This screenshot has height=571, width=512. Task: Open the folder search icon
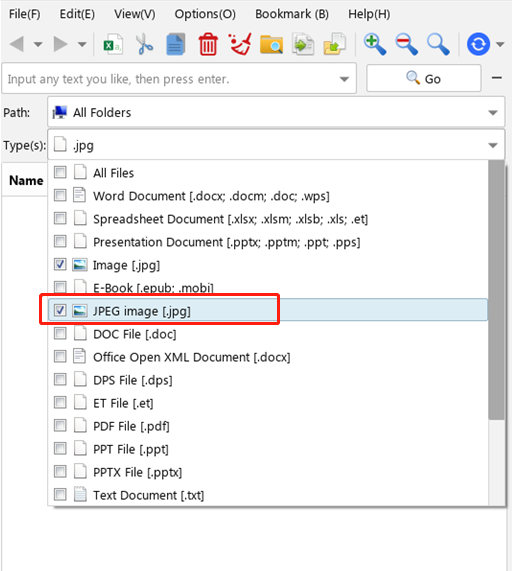pyautogui.click(x=271, y=44)
